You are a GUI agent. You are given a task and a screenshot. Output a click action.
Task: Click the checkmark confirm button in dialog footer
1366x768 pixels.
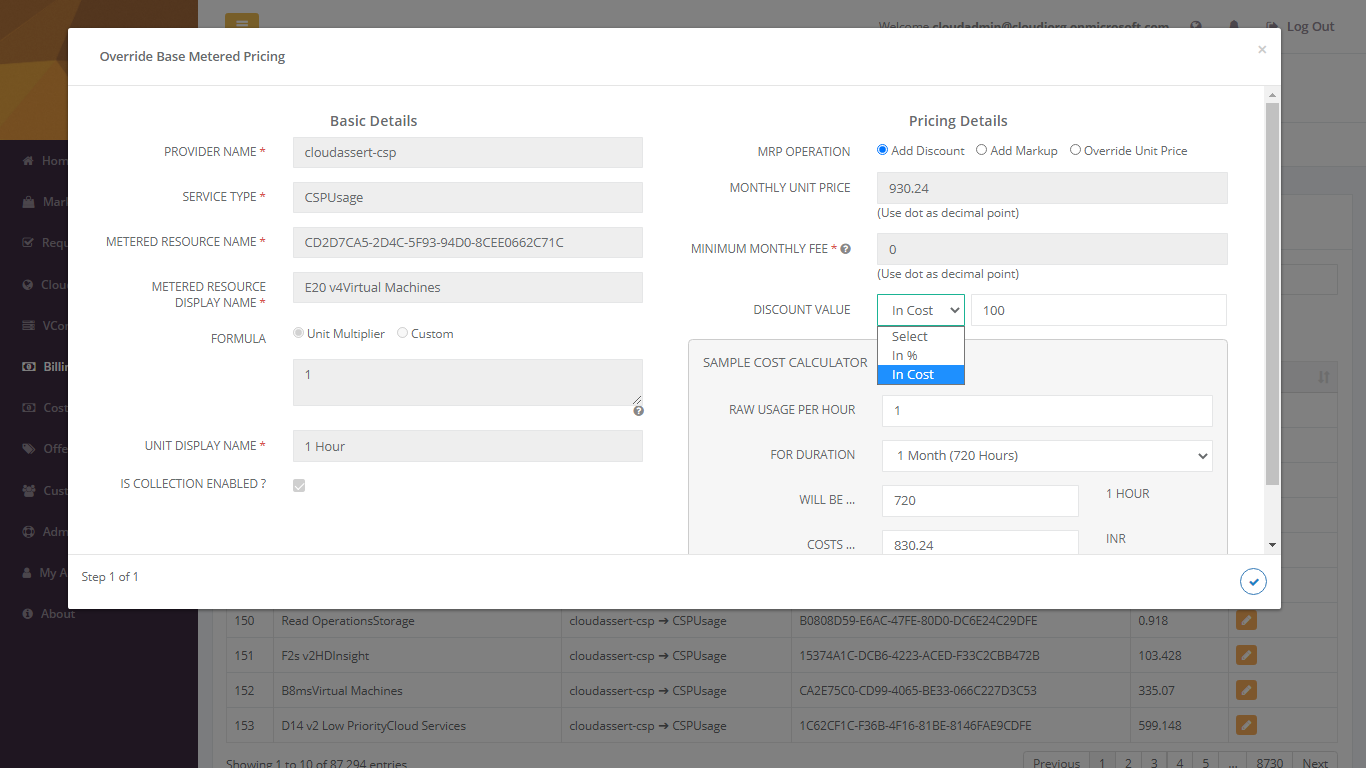[x=1252, y=581]
